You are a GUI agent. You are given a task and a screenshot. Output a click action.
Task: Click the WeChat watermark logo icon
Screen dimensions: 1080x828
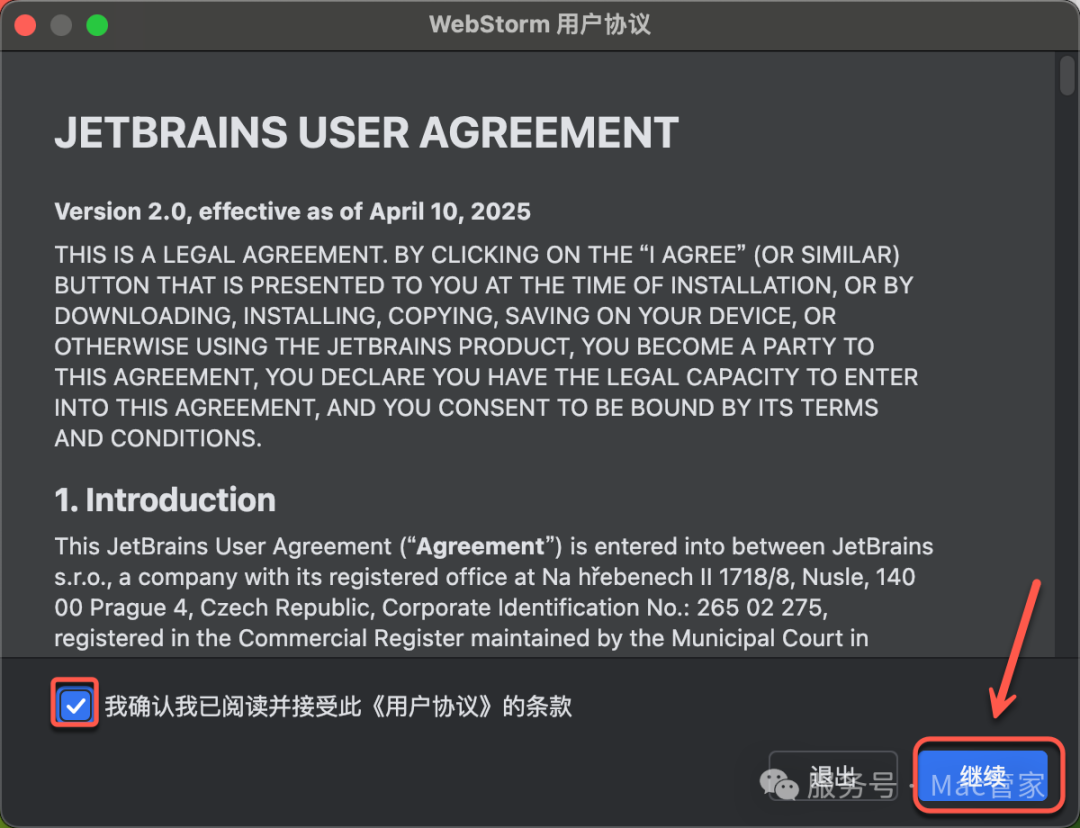[780, 783]
